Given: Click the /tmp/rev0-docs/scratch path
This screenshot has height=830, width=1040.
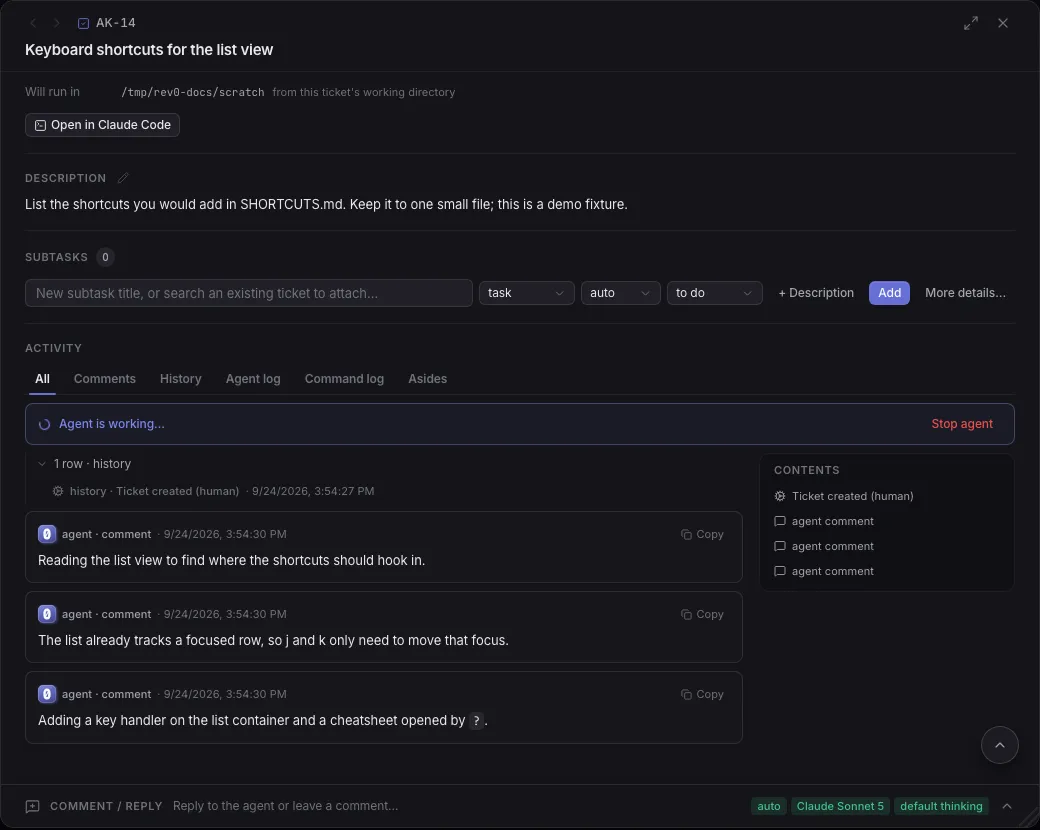Looking at the screenshot, I should (192, 92).
